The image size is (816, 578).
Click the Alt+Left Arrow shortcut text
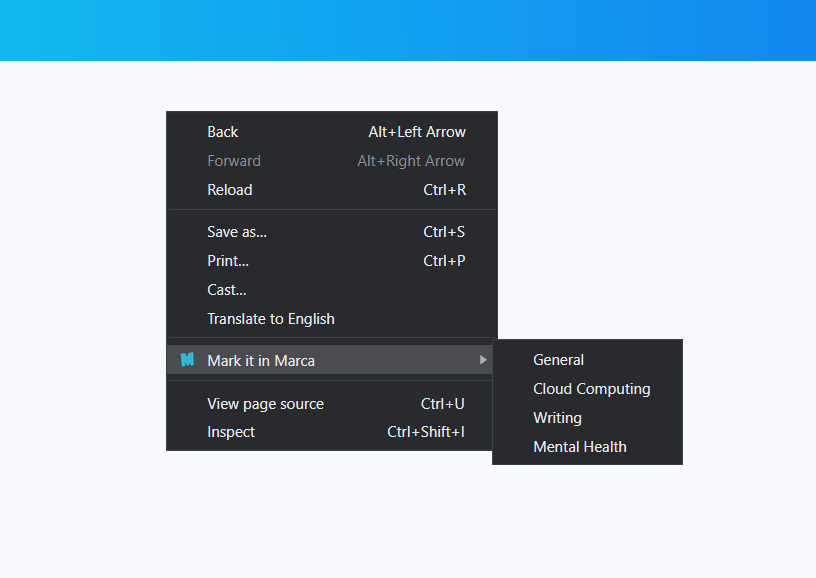(x=417, y=132)
